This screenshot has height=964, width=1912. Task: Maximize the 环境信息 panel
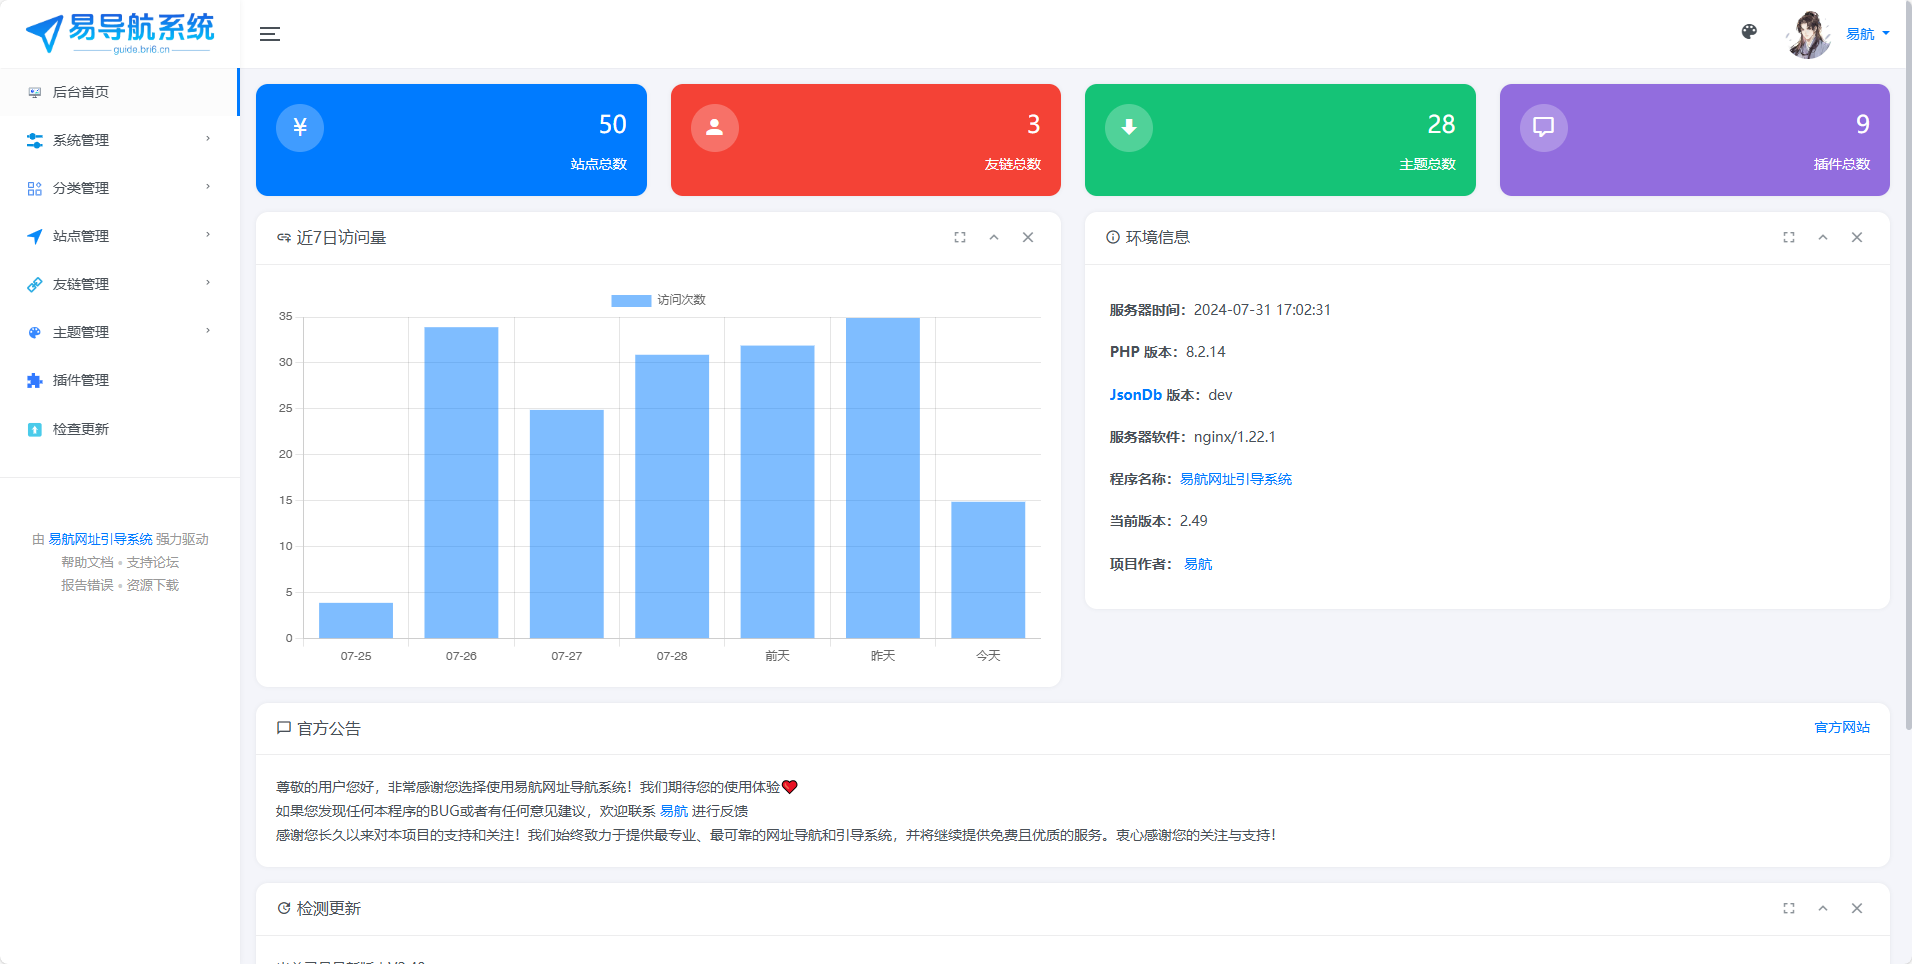(x=1789, y=237)
